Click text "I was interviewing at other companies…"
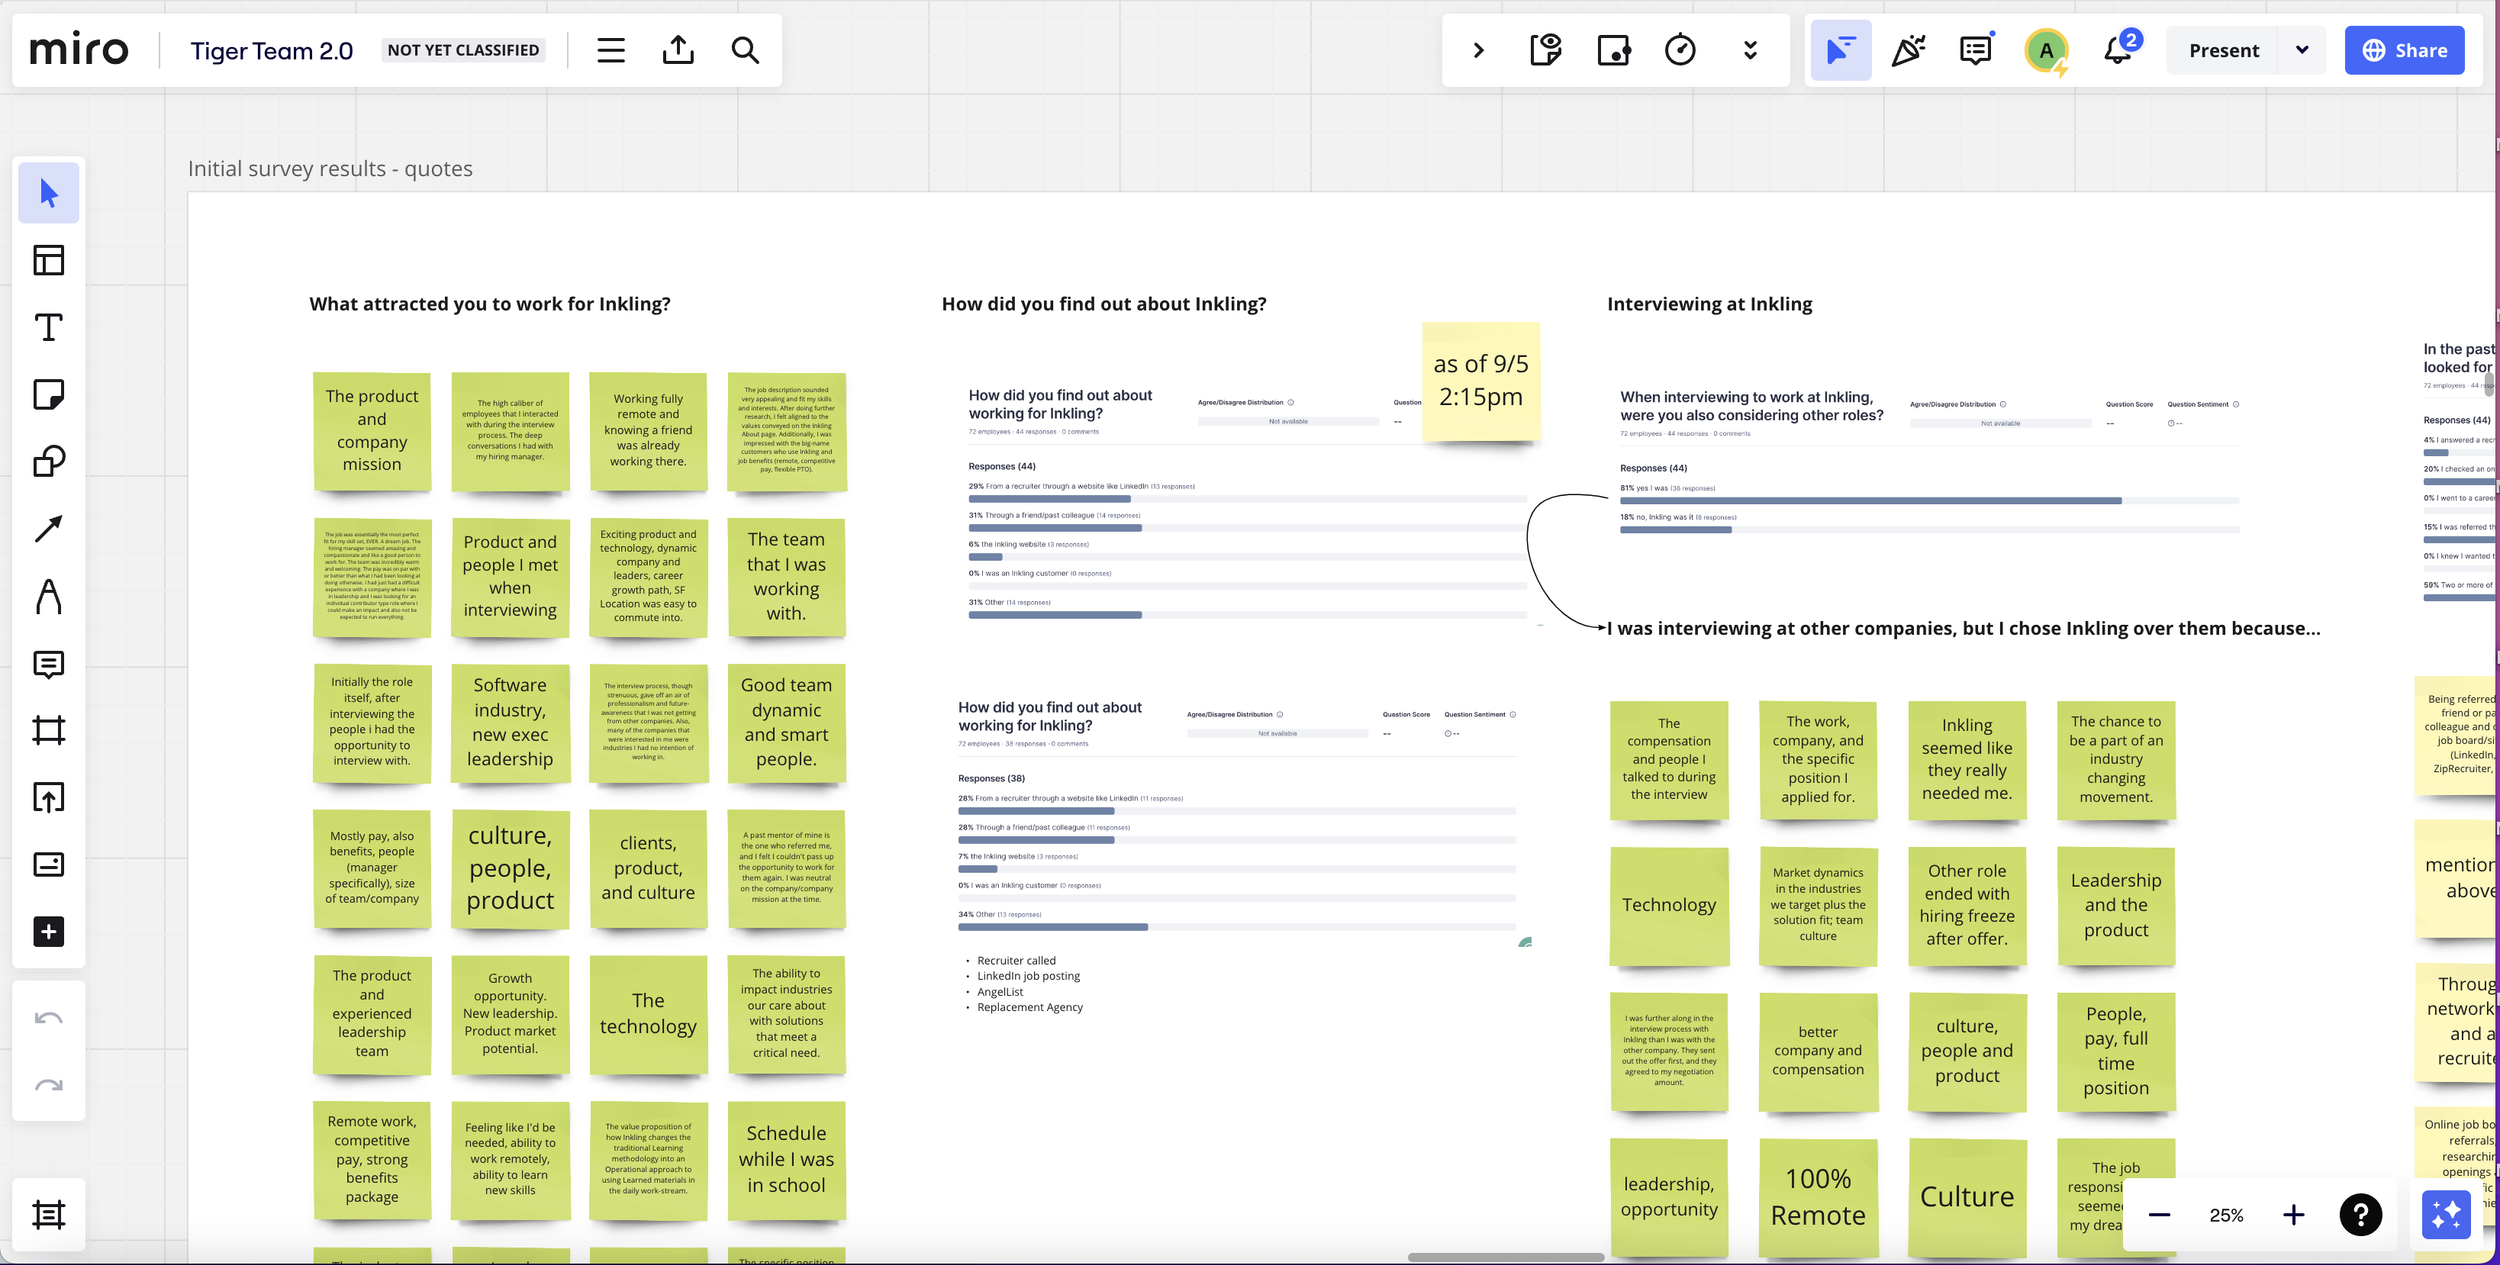The image size is (2500, 1265). click(x=1963, y=628)
